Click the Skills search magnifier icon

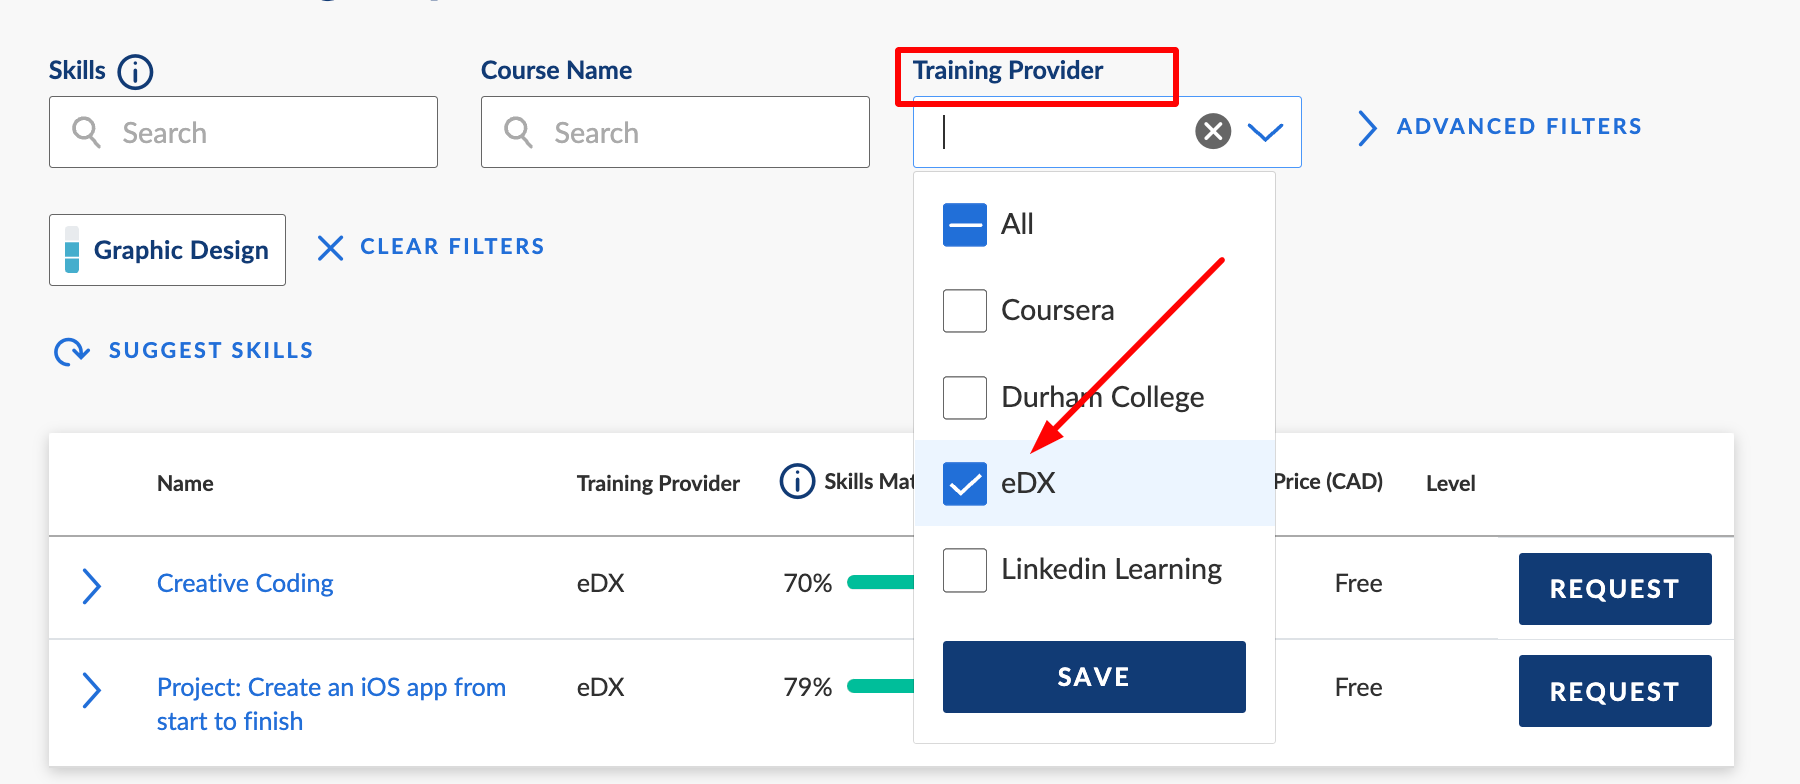coord(87,132)
